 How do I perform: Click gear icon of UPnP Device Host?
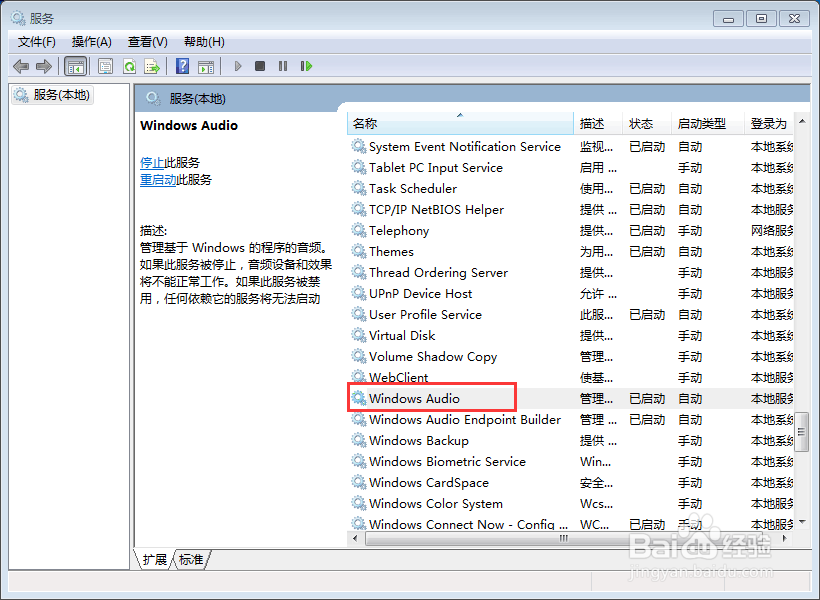(358, 293)
